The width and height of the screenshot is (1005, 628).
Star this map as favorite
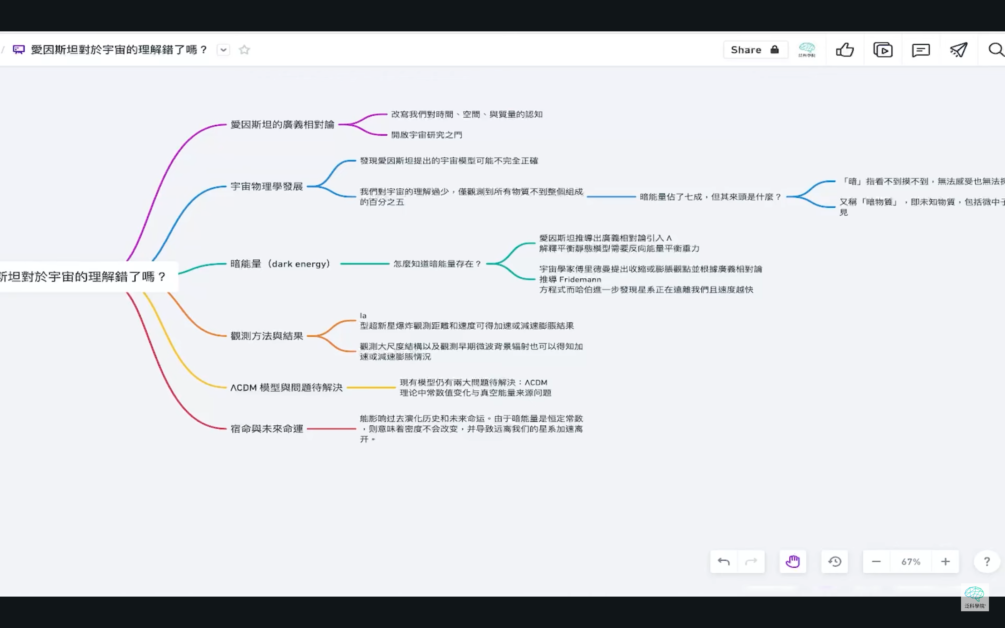click(245, 50)
